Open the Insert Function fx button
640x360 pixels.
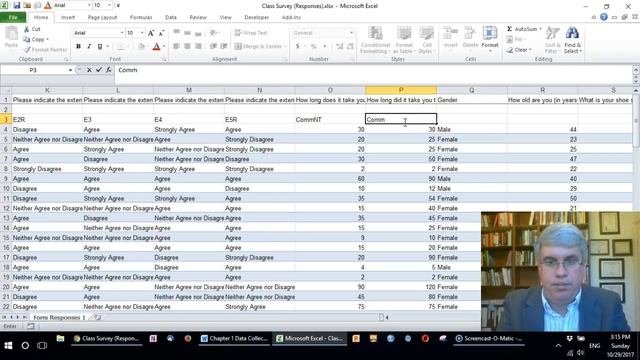[x=109, y=70]
